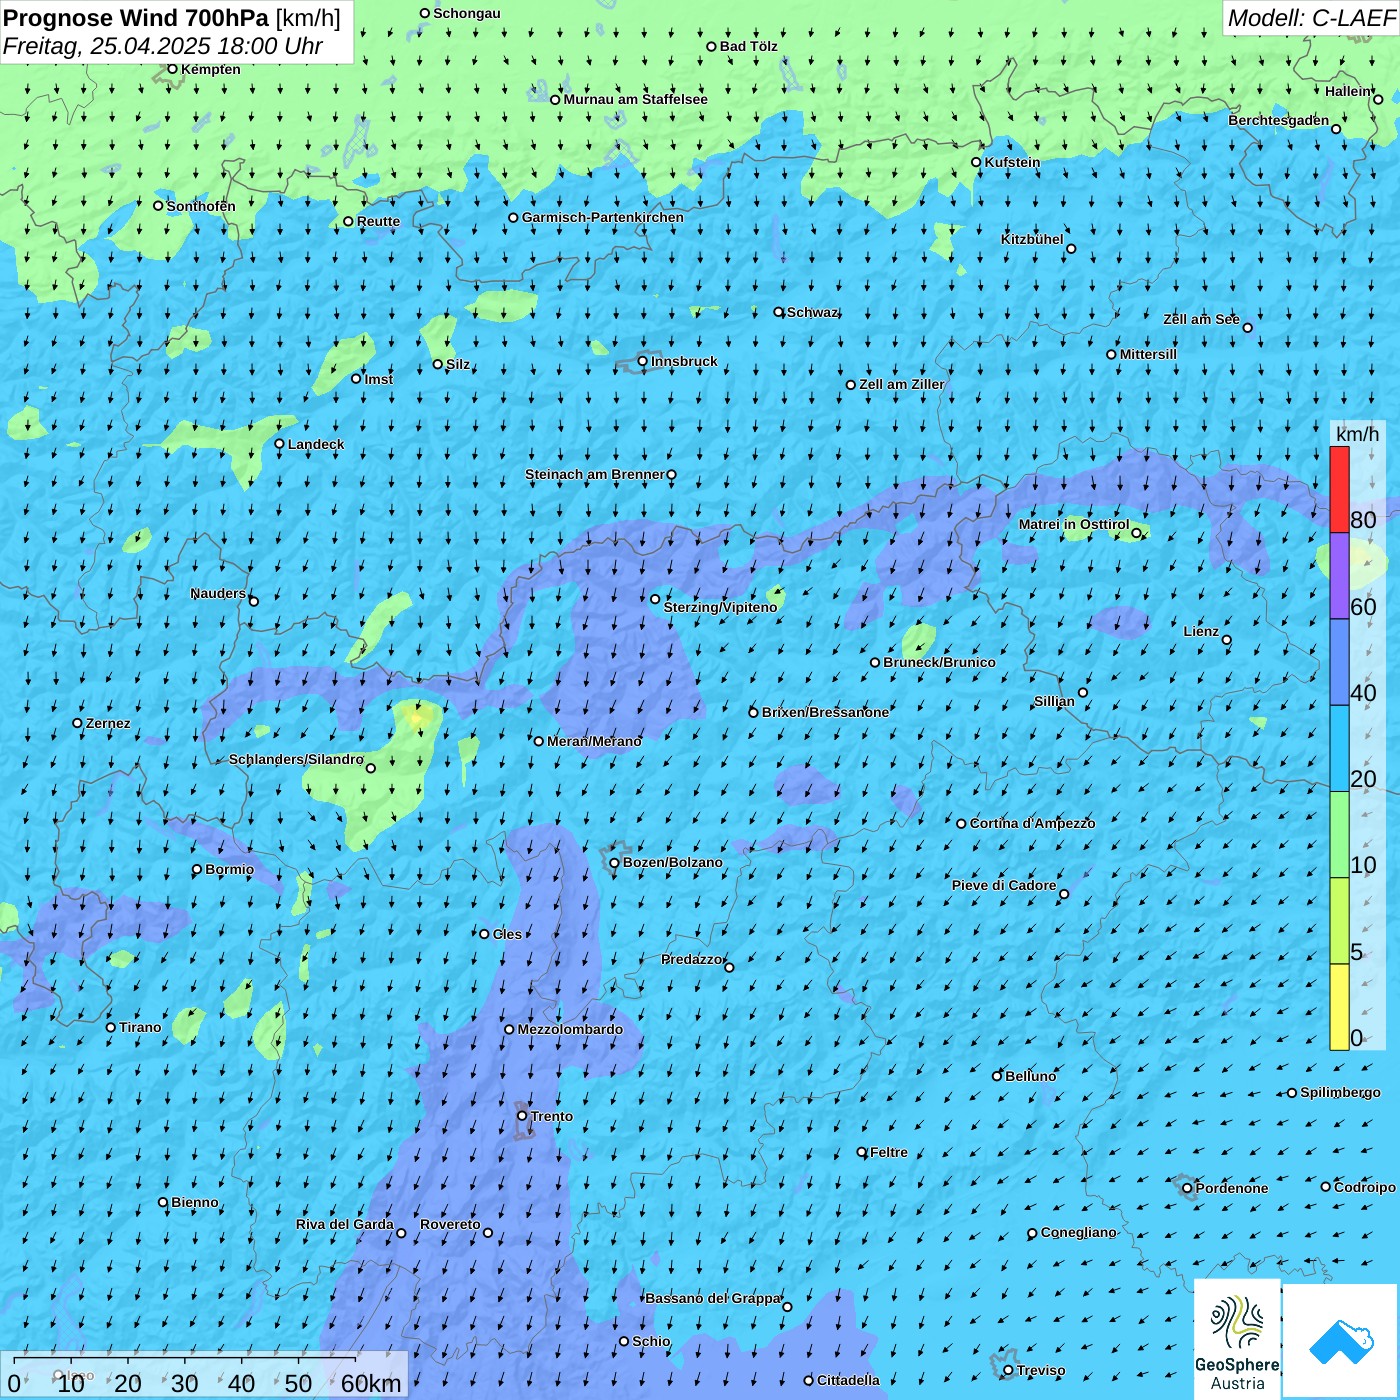Click the Trento city marker
Image resolution: width=1400 pixels, height=1400 pixels.
point(522,1116)
